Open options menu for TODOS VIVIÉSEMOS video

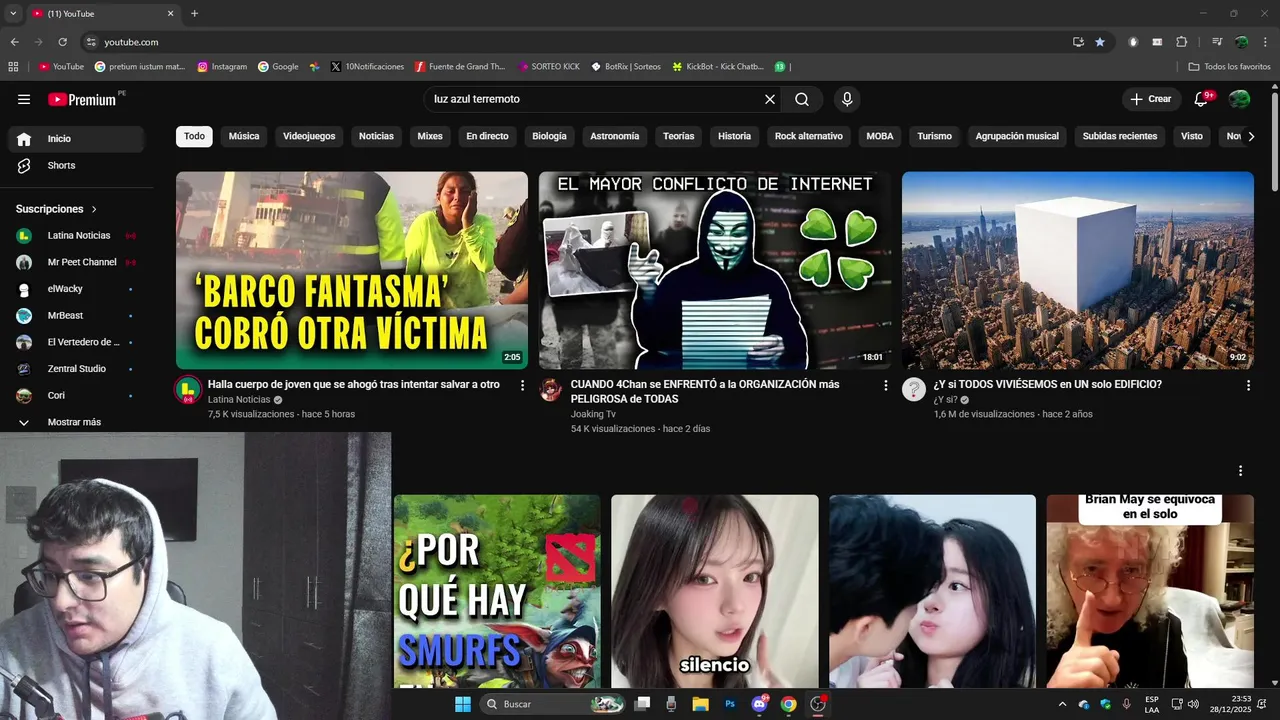click(x=1248, y=385)
